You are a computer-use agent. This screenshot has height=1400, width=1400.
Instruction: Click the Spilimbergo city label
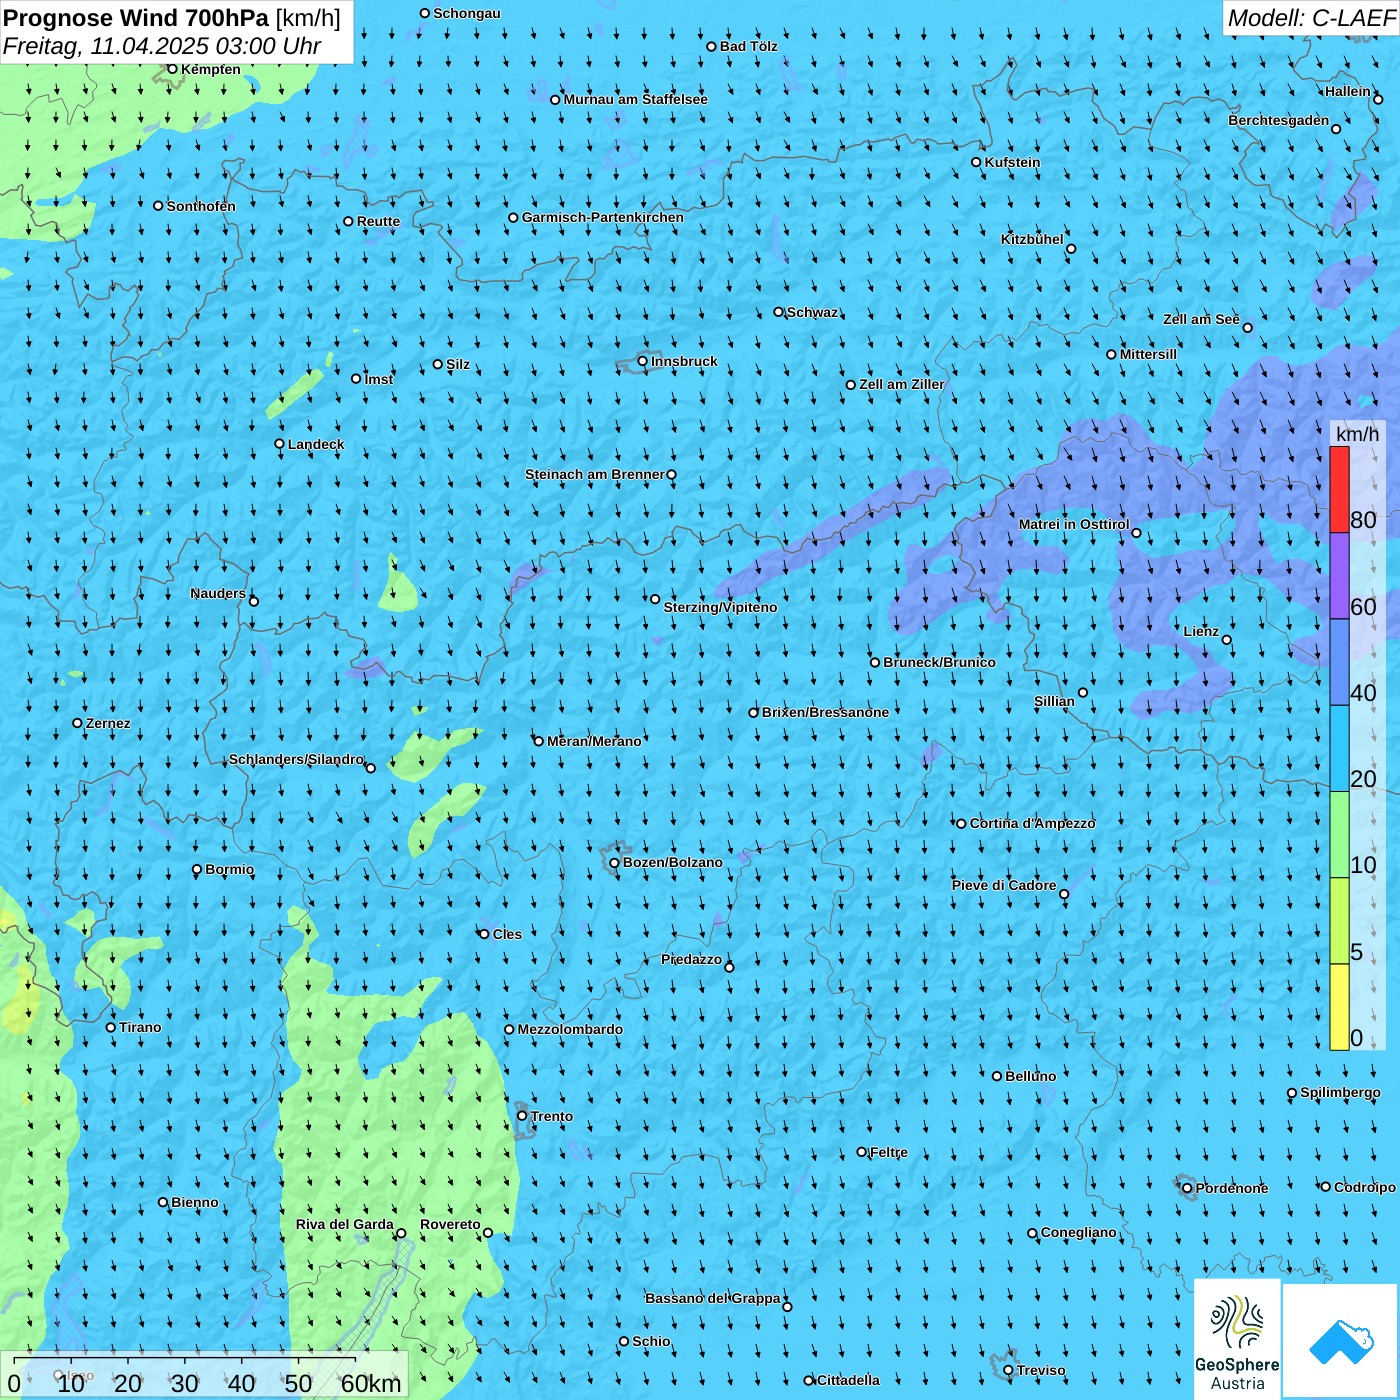pyautogui.click(x=1340, y=1092)
